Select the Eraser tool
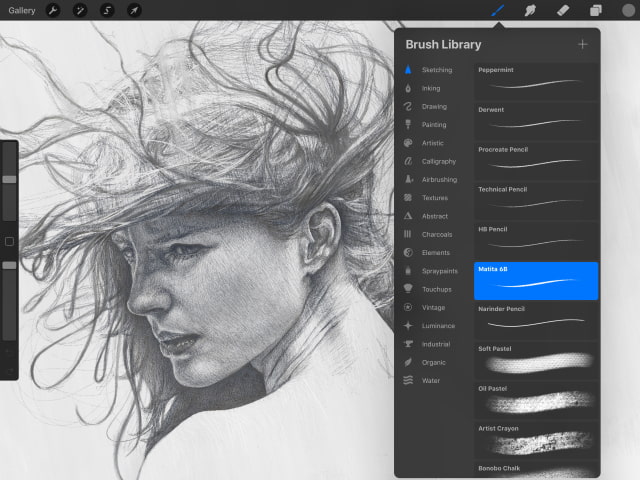The width and height of the screenshot is (640, 480). pyautogui.click(x=562, y=11)
